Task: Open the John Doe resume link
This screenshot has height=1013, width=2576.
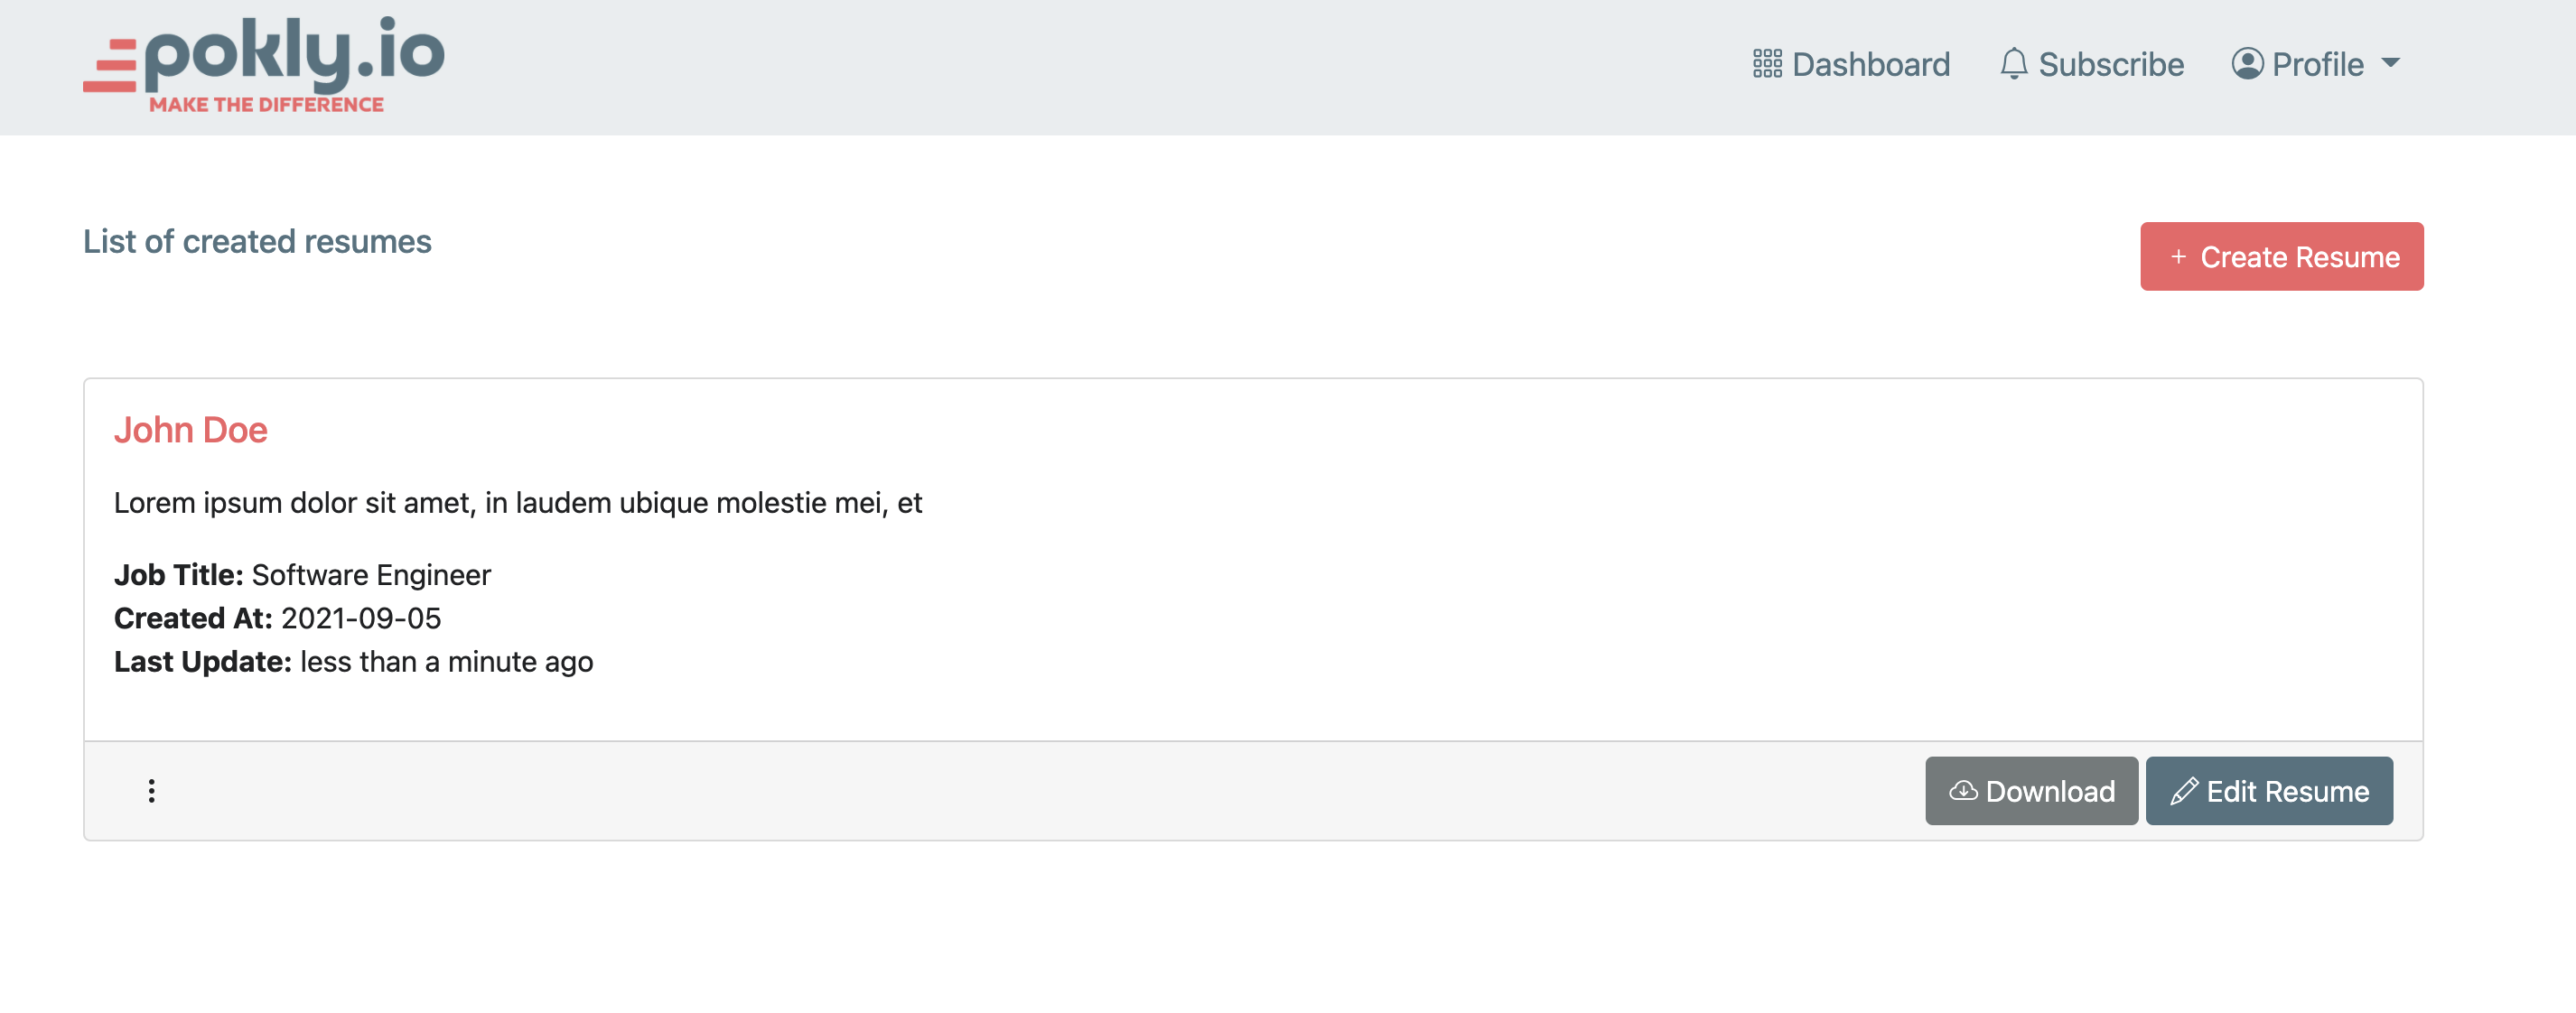Action: (x=192, y=430)
